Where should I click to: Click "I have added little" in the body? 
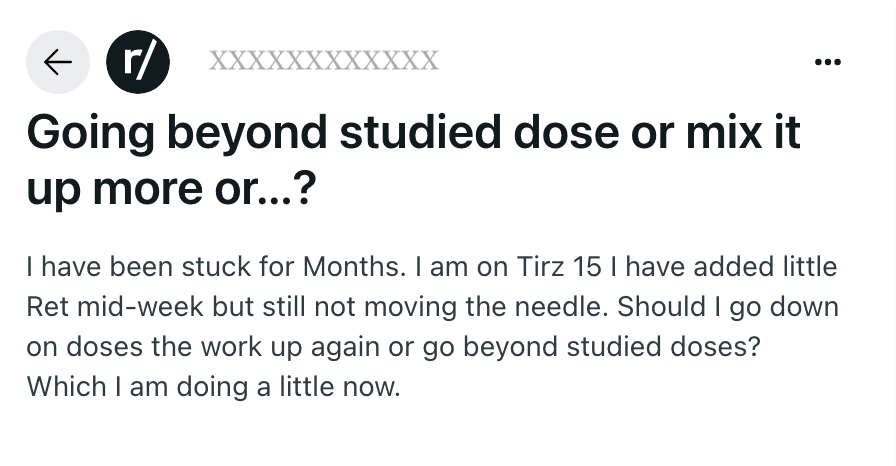(x=724, y=267)
